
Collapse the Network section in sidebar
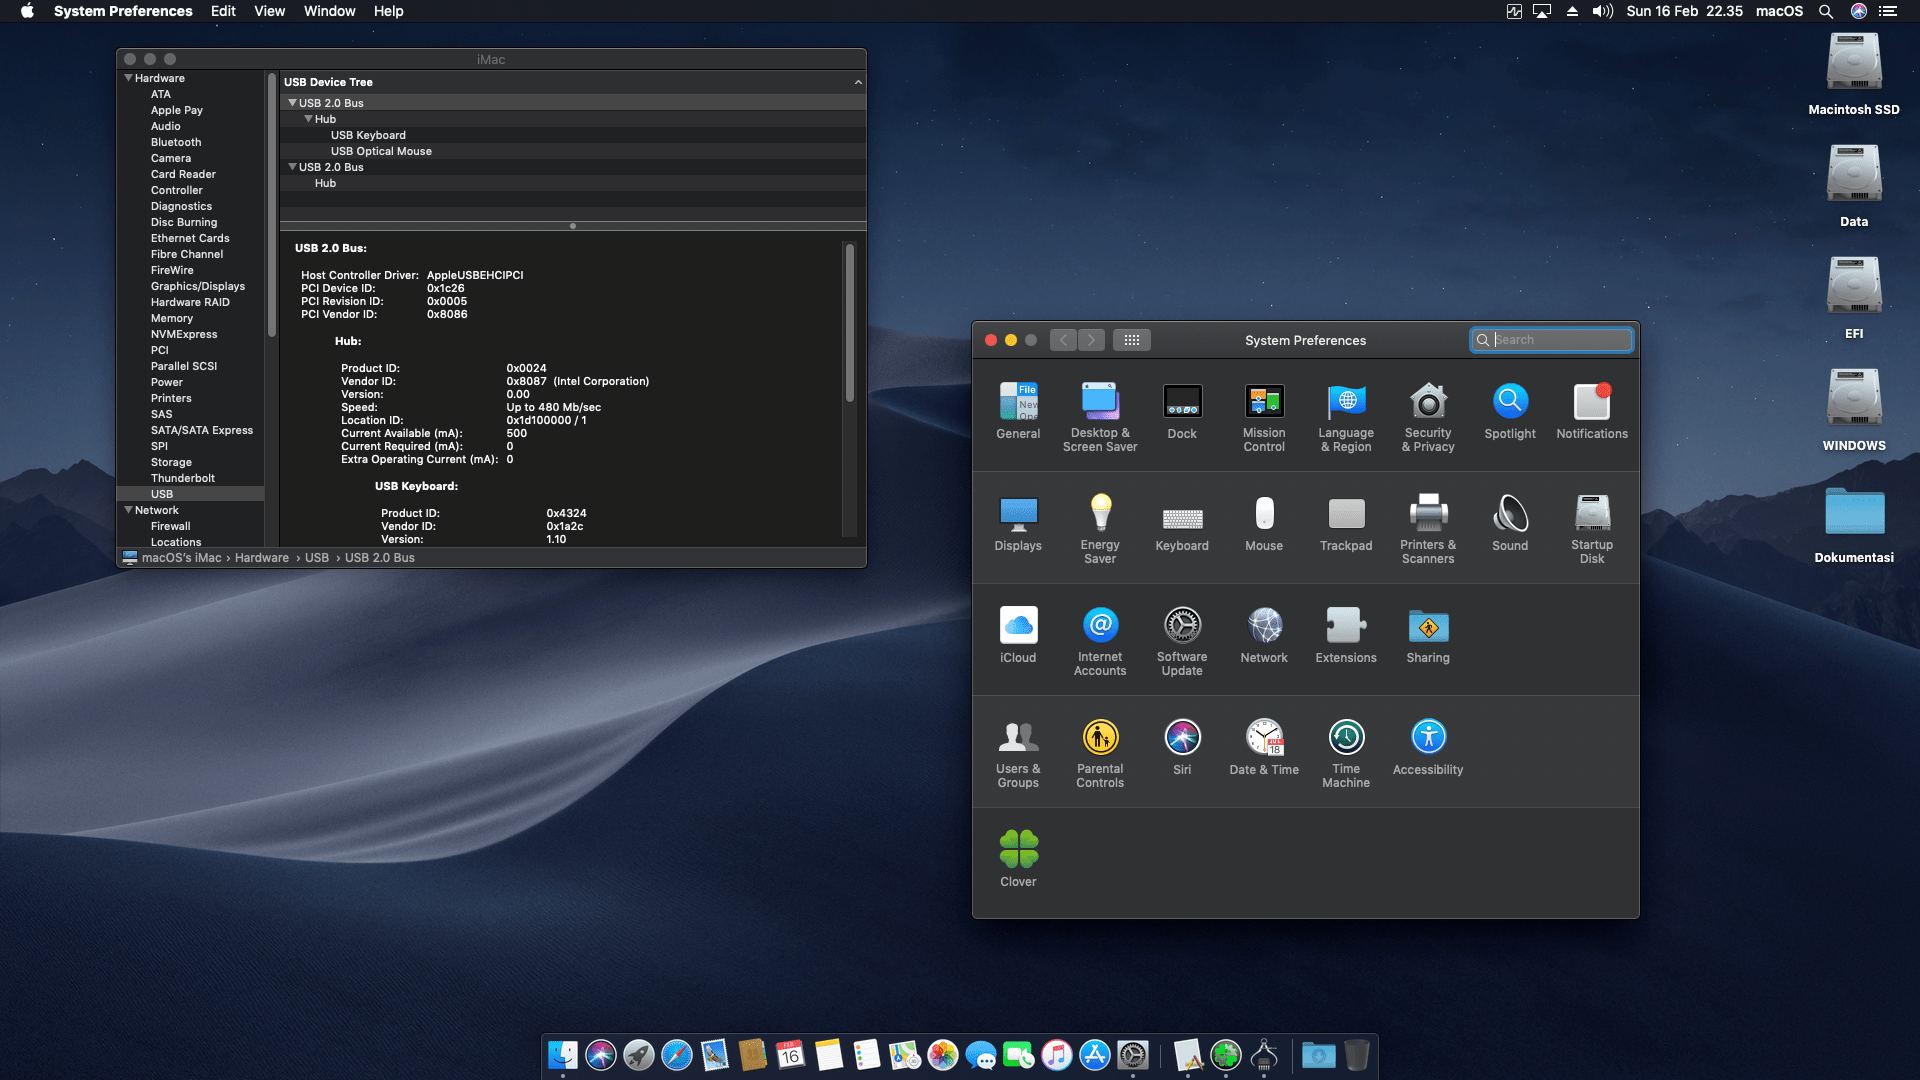128,510
